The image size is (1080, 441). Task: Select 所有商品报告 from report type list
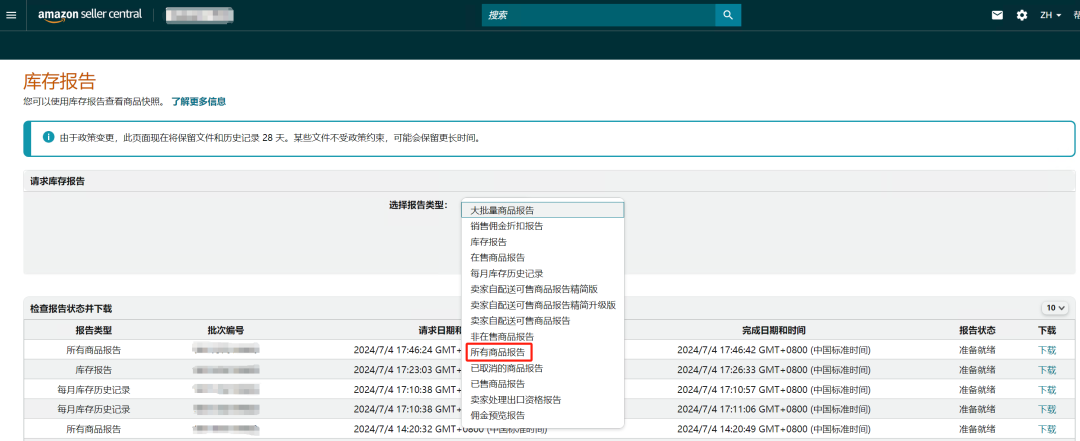pyautogui.click(x=498, y=352)
